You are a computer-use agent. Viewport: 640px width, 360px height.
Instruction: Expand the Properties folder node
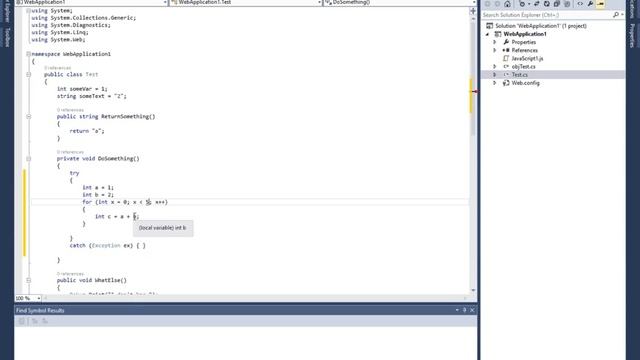[495, 42]
